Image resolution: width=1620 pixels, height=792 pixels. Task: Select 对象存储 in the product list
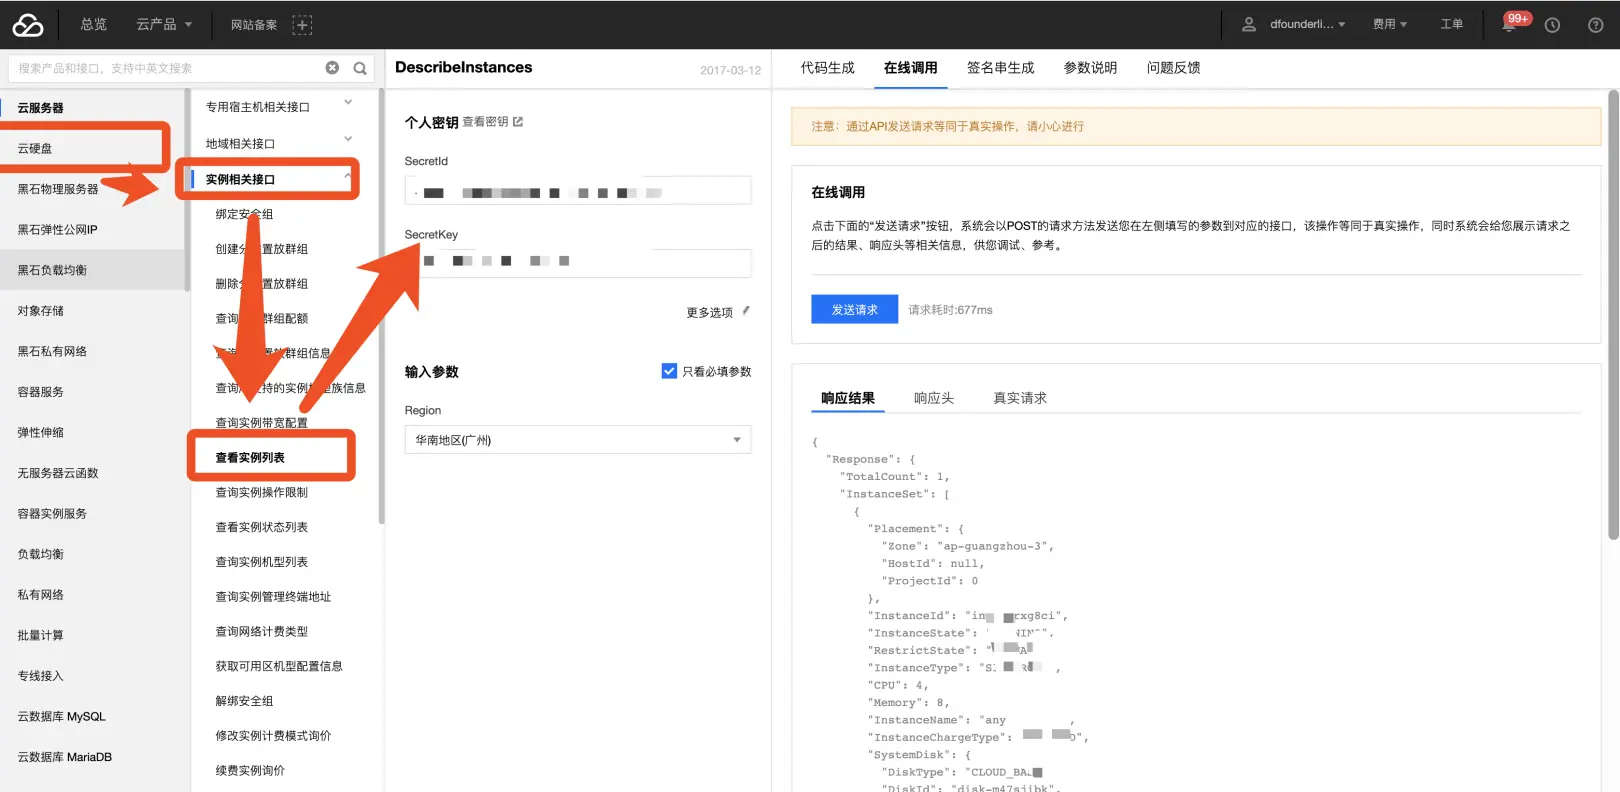click(x=40, y=311)
